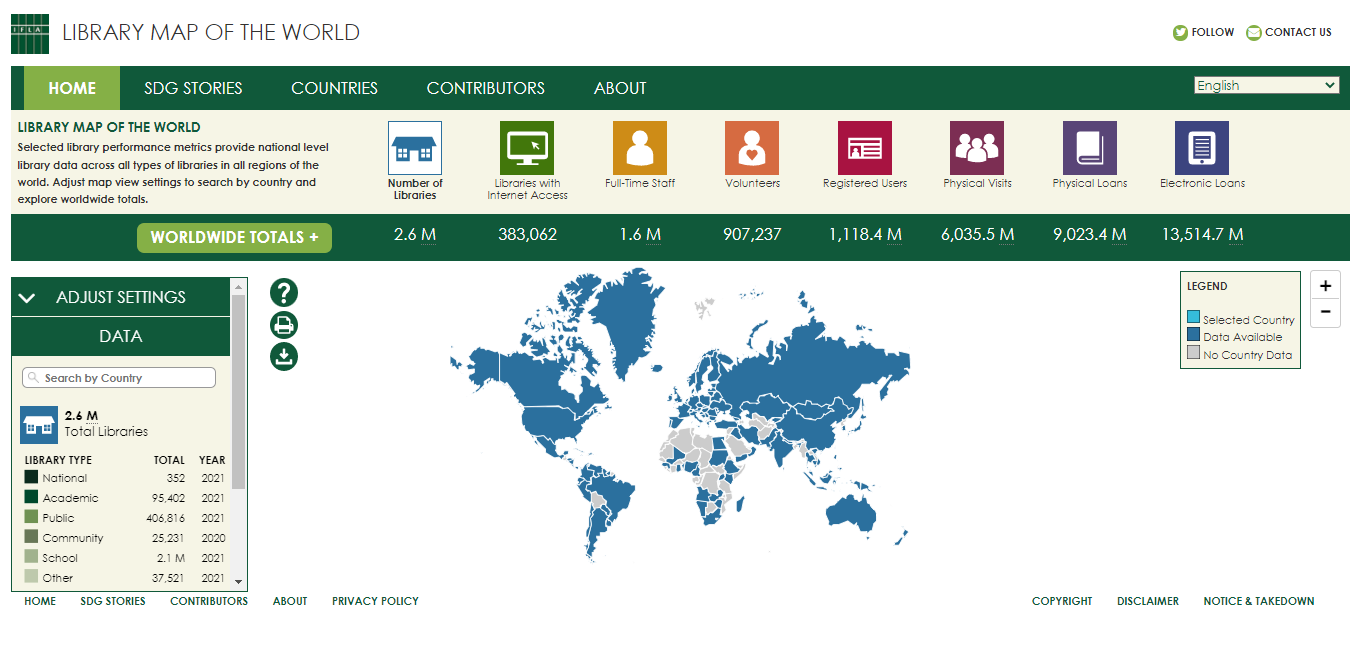Click the Public library type color swatch
The width and height of the screenshot is (1361, 655).
pyautogui.click(x=31, y=517)
